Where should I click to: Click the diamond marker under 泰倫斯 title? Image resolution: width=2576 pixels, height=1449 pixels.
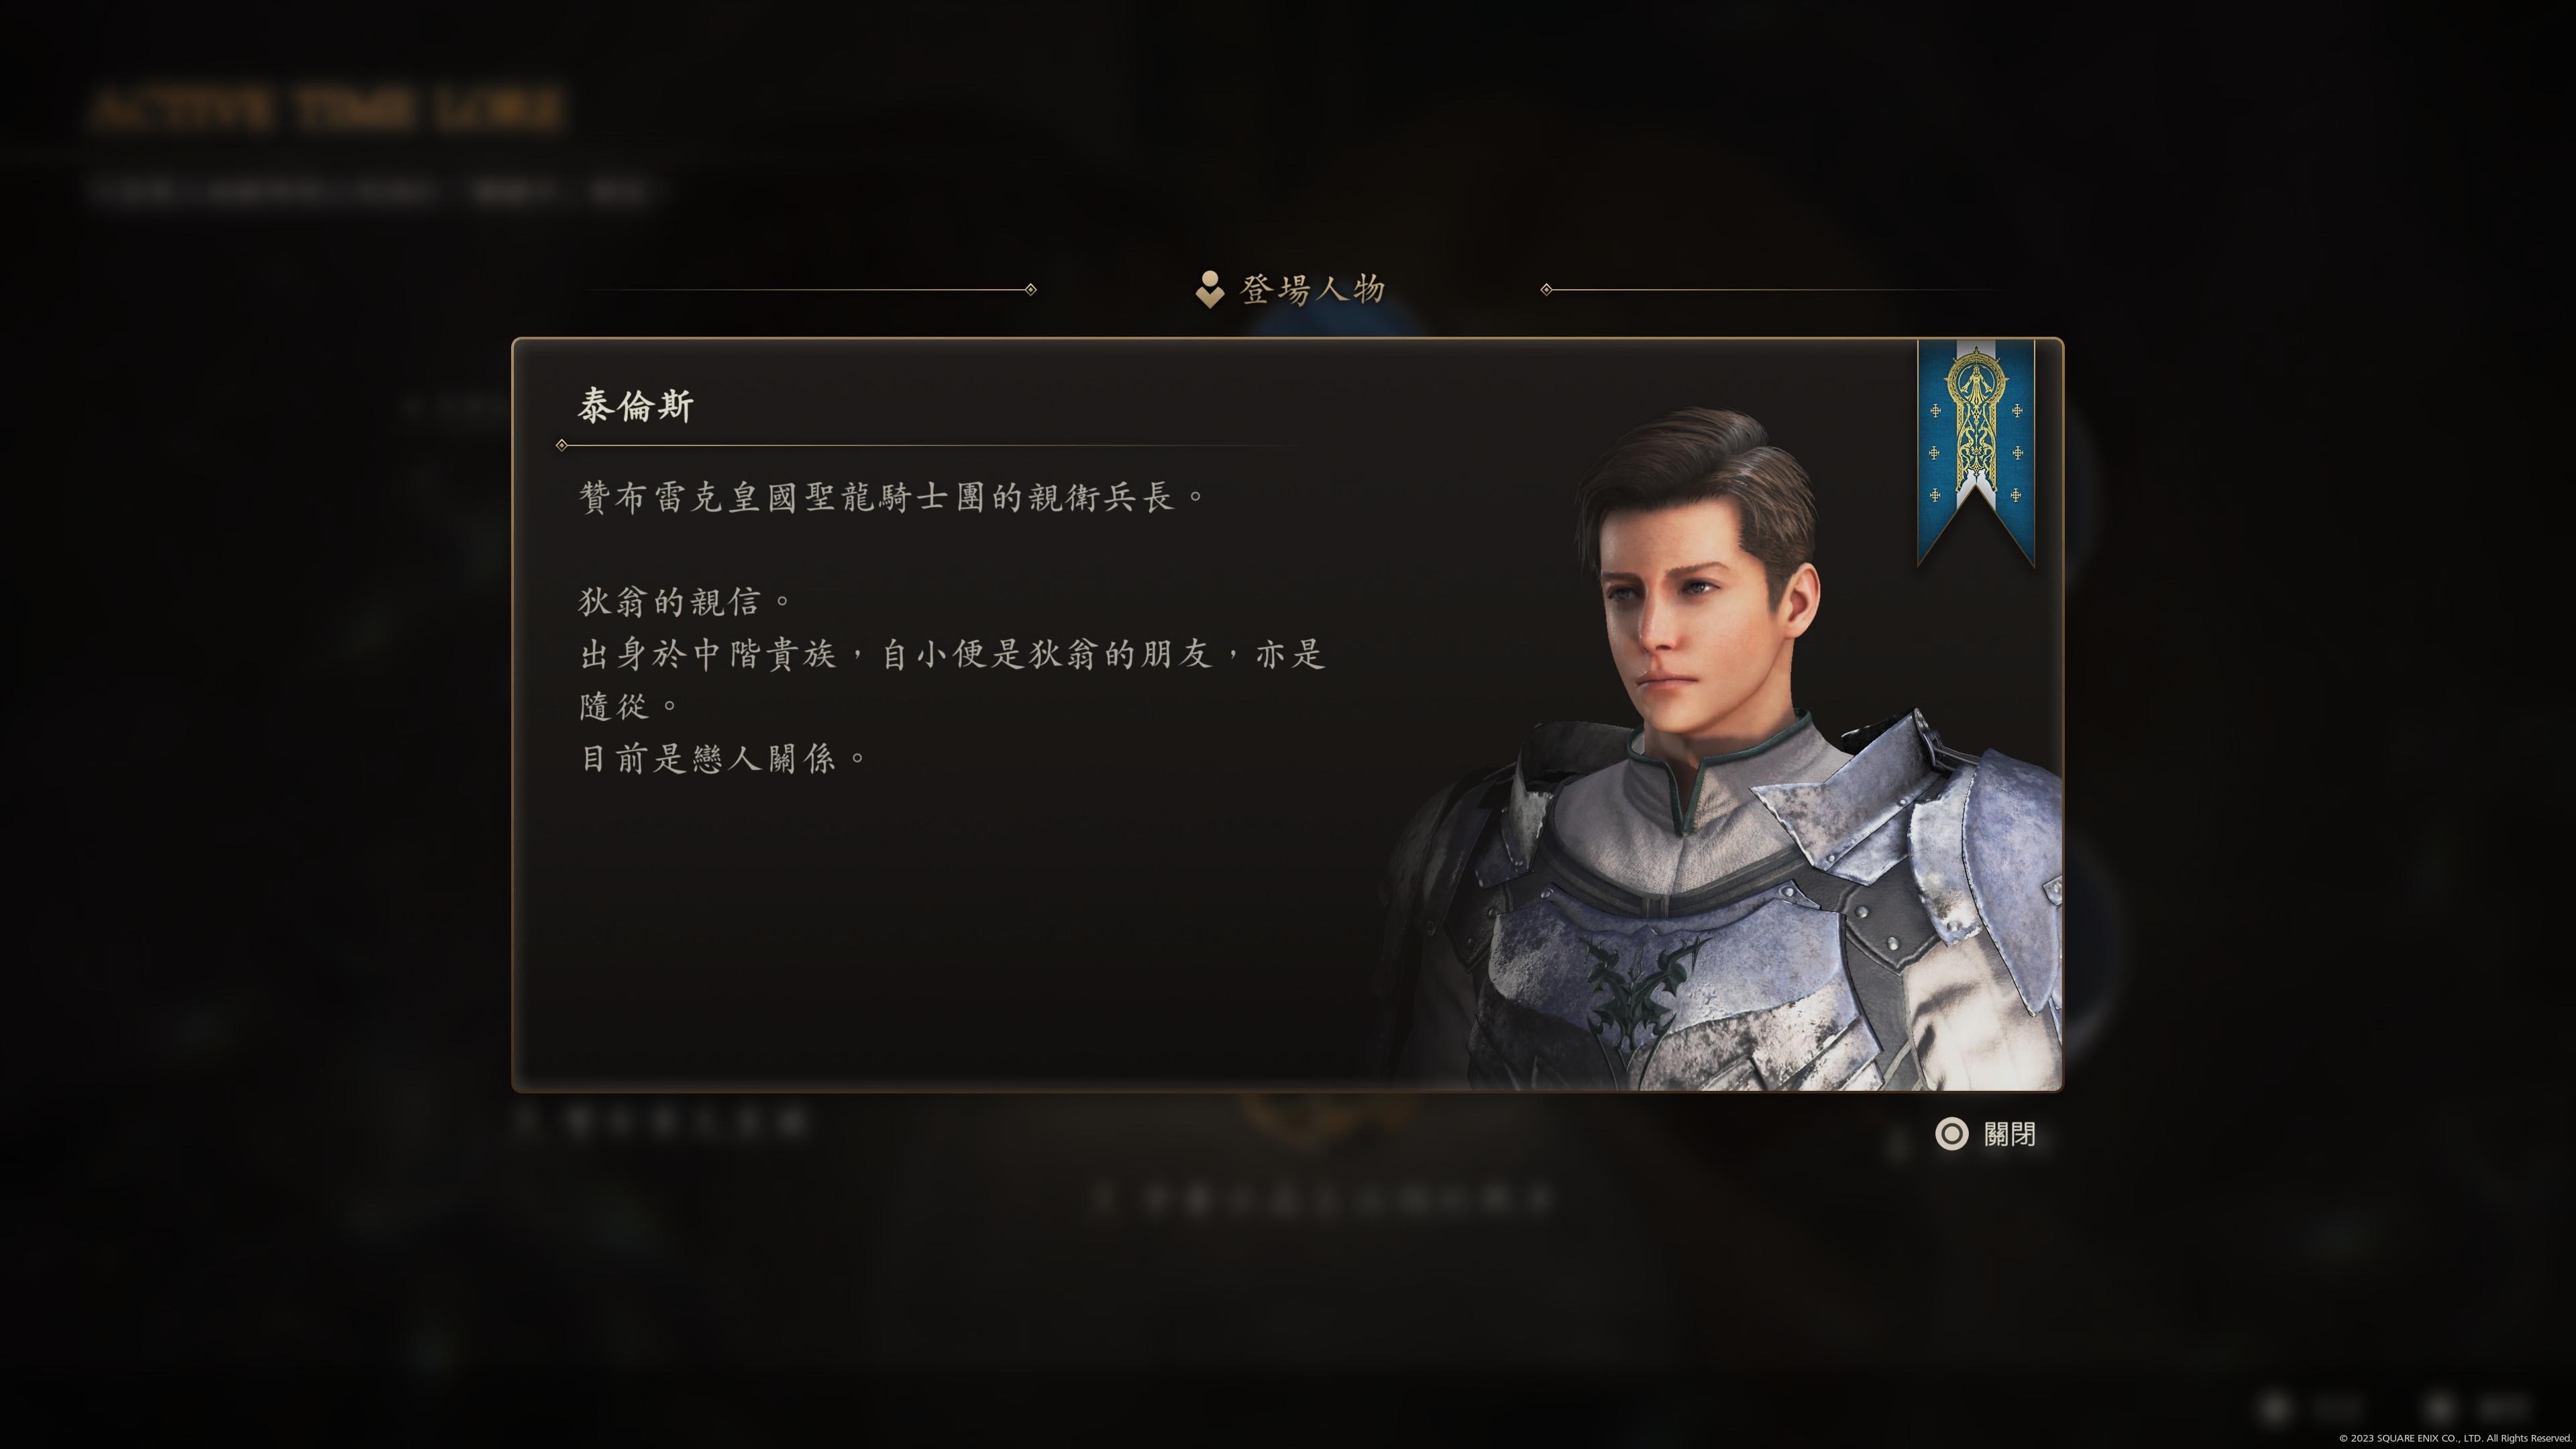click(x=562, y=445)
